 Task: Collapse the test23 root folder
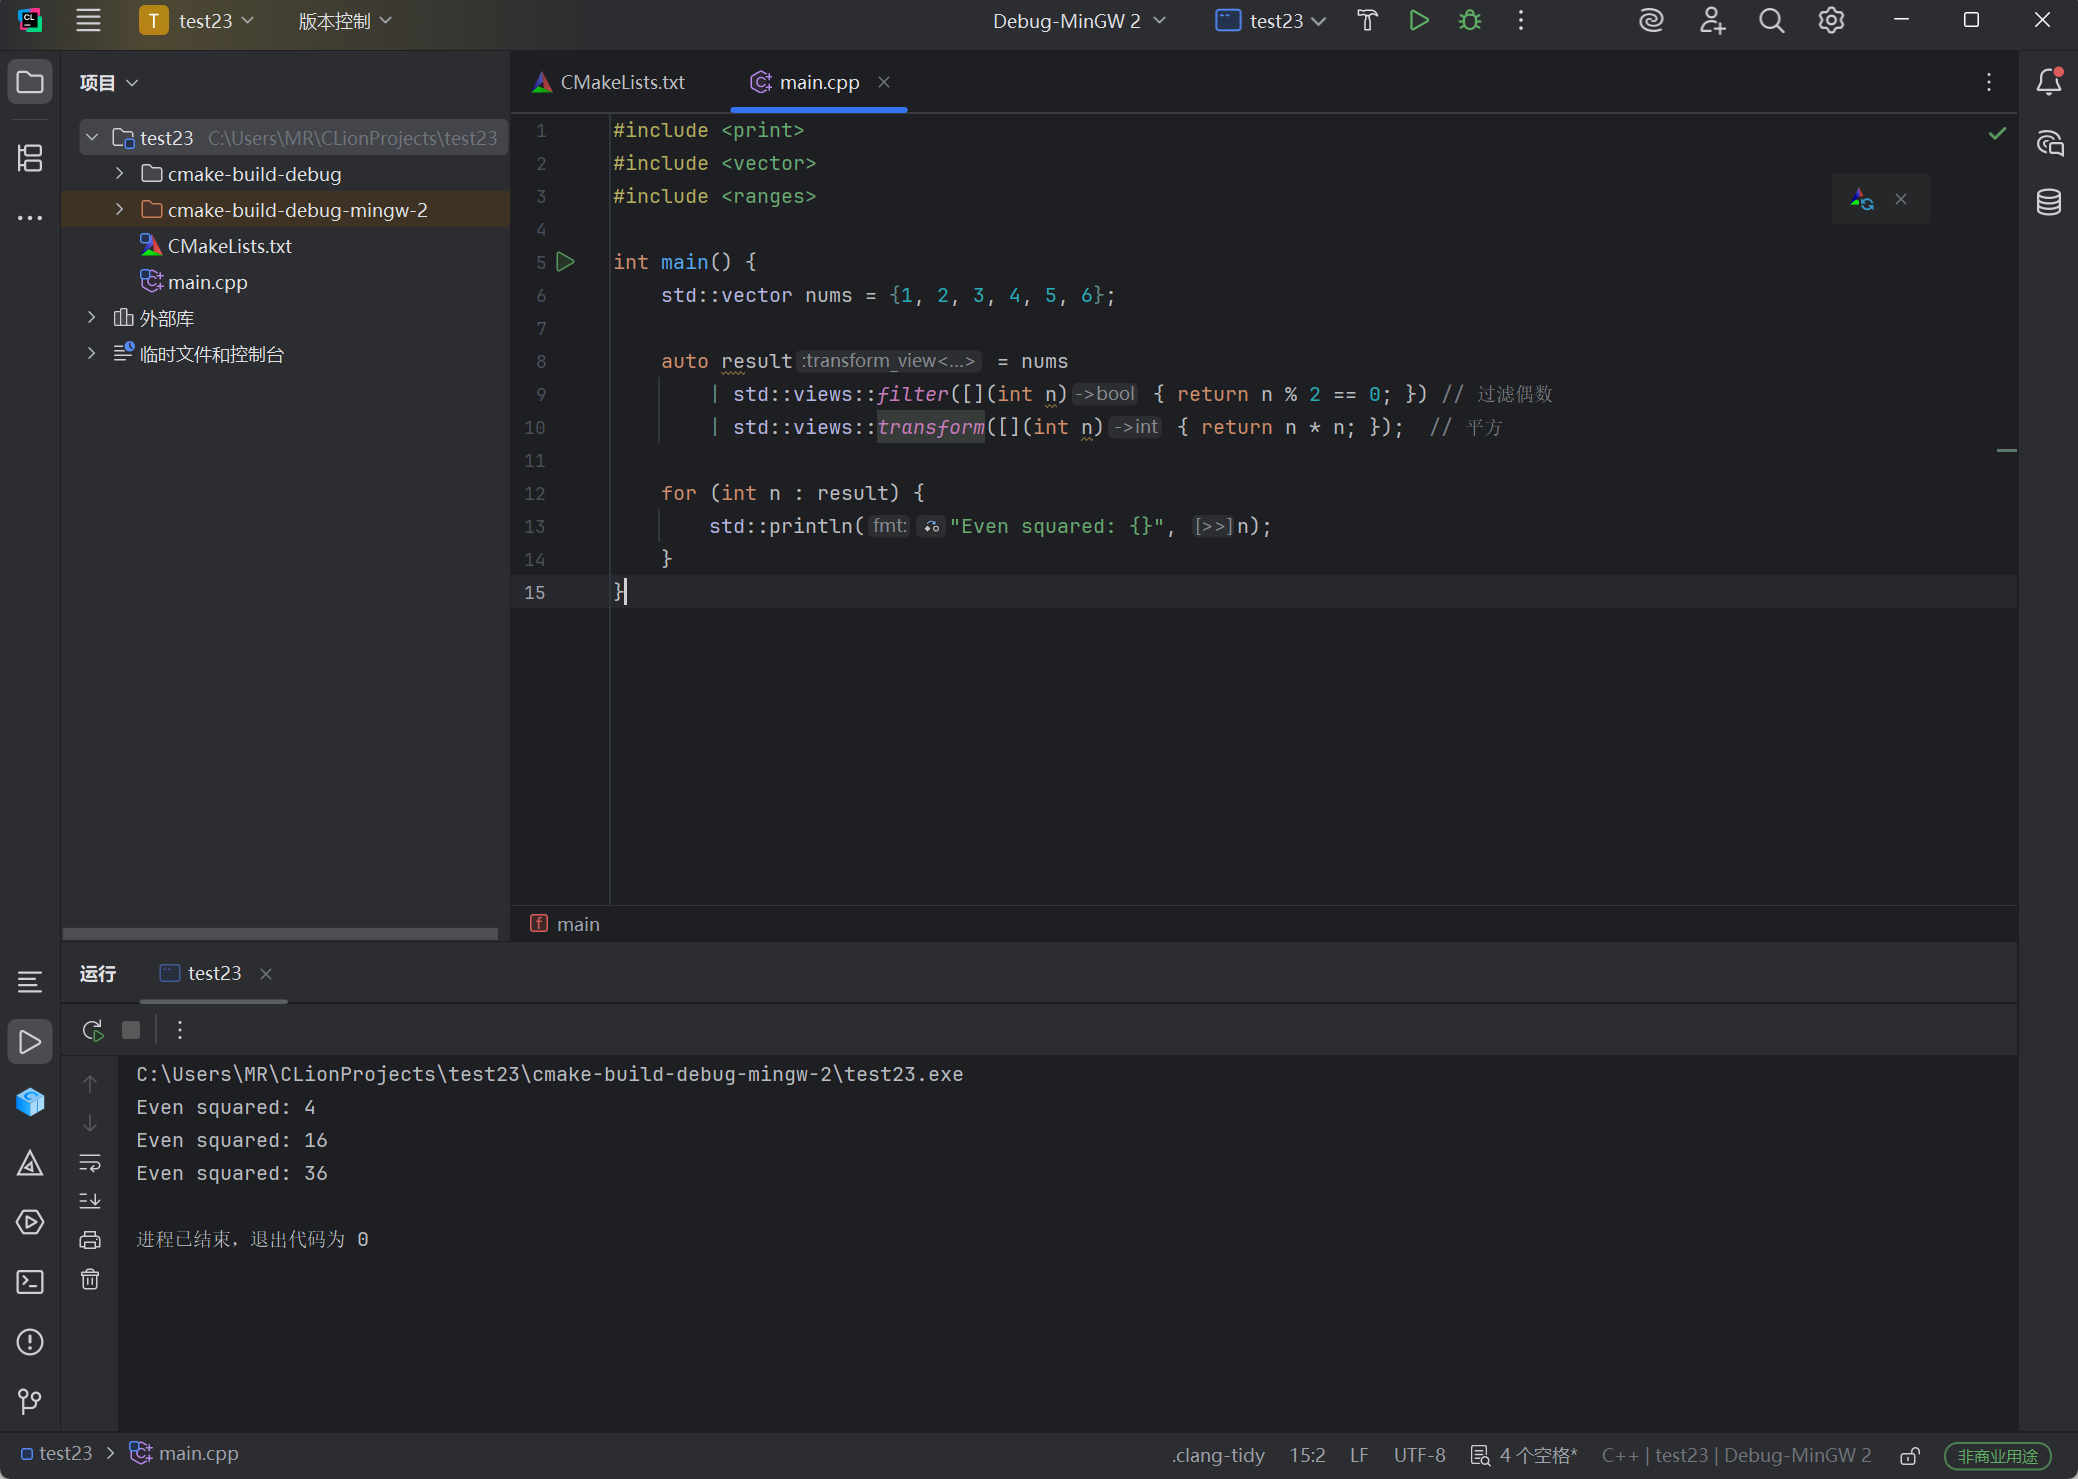[92, 137]
